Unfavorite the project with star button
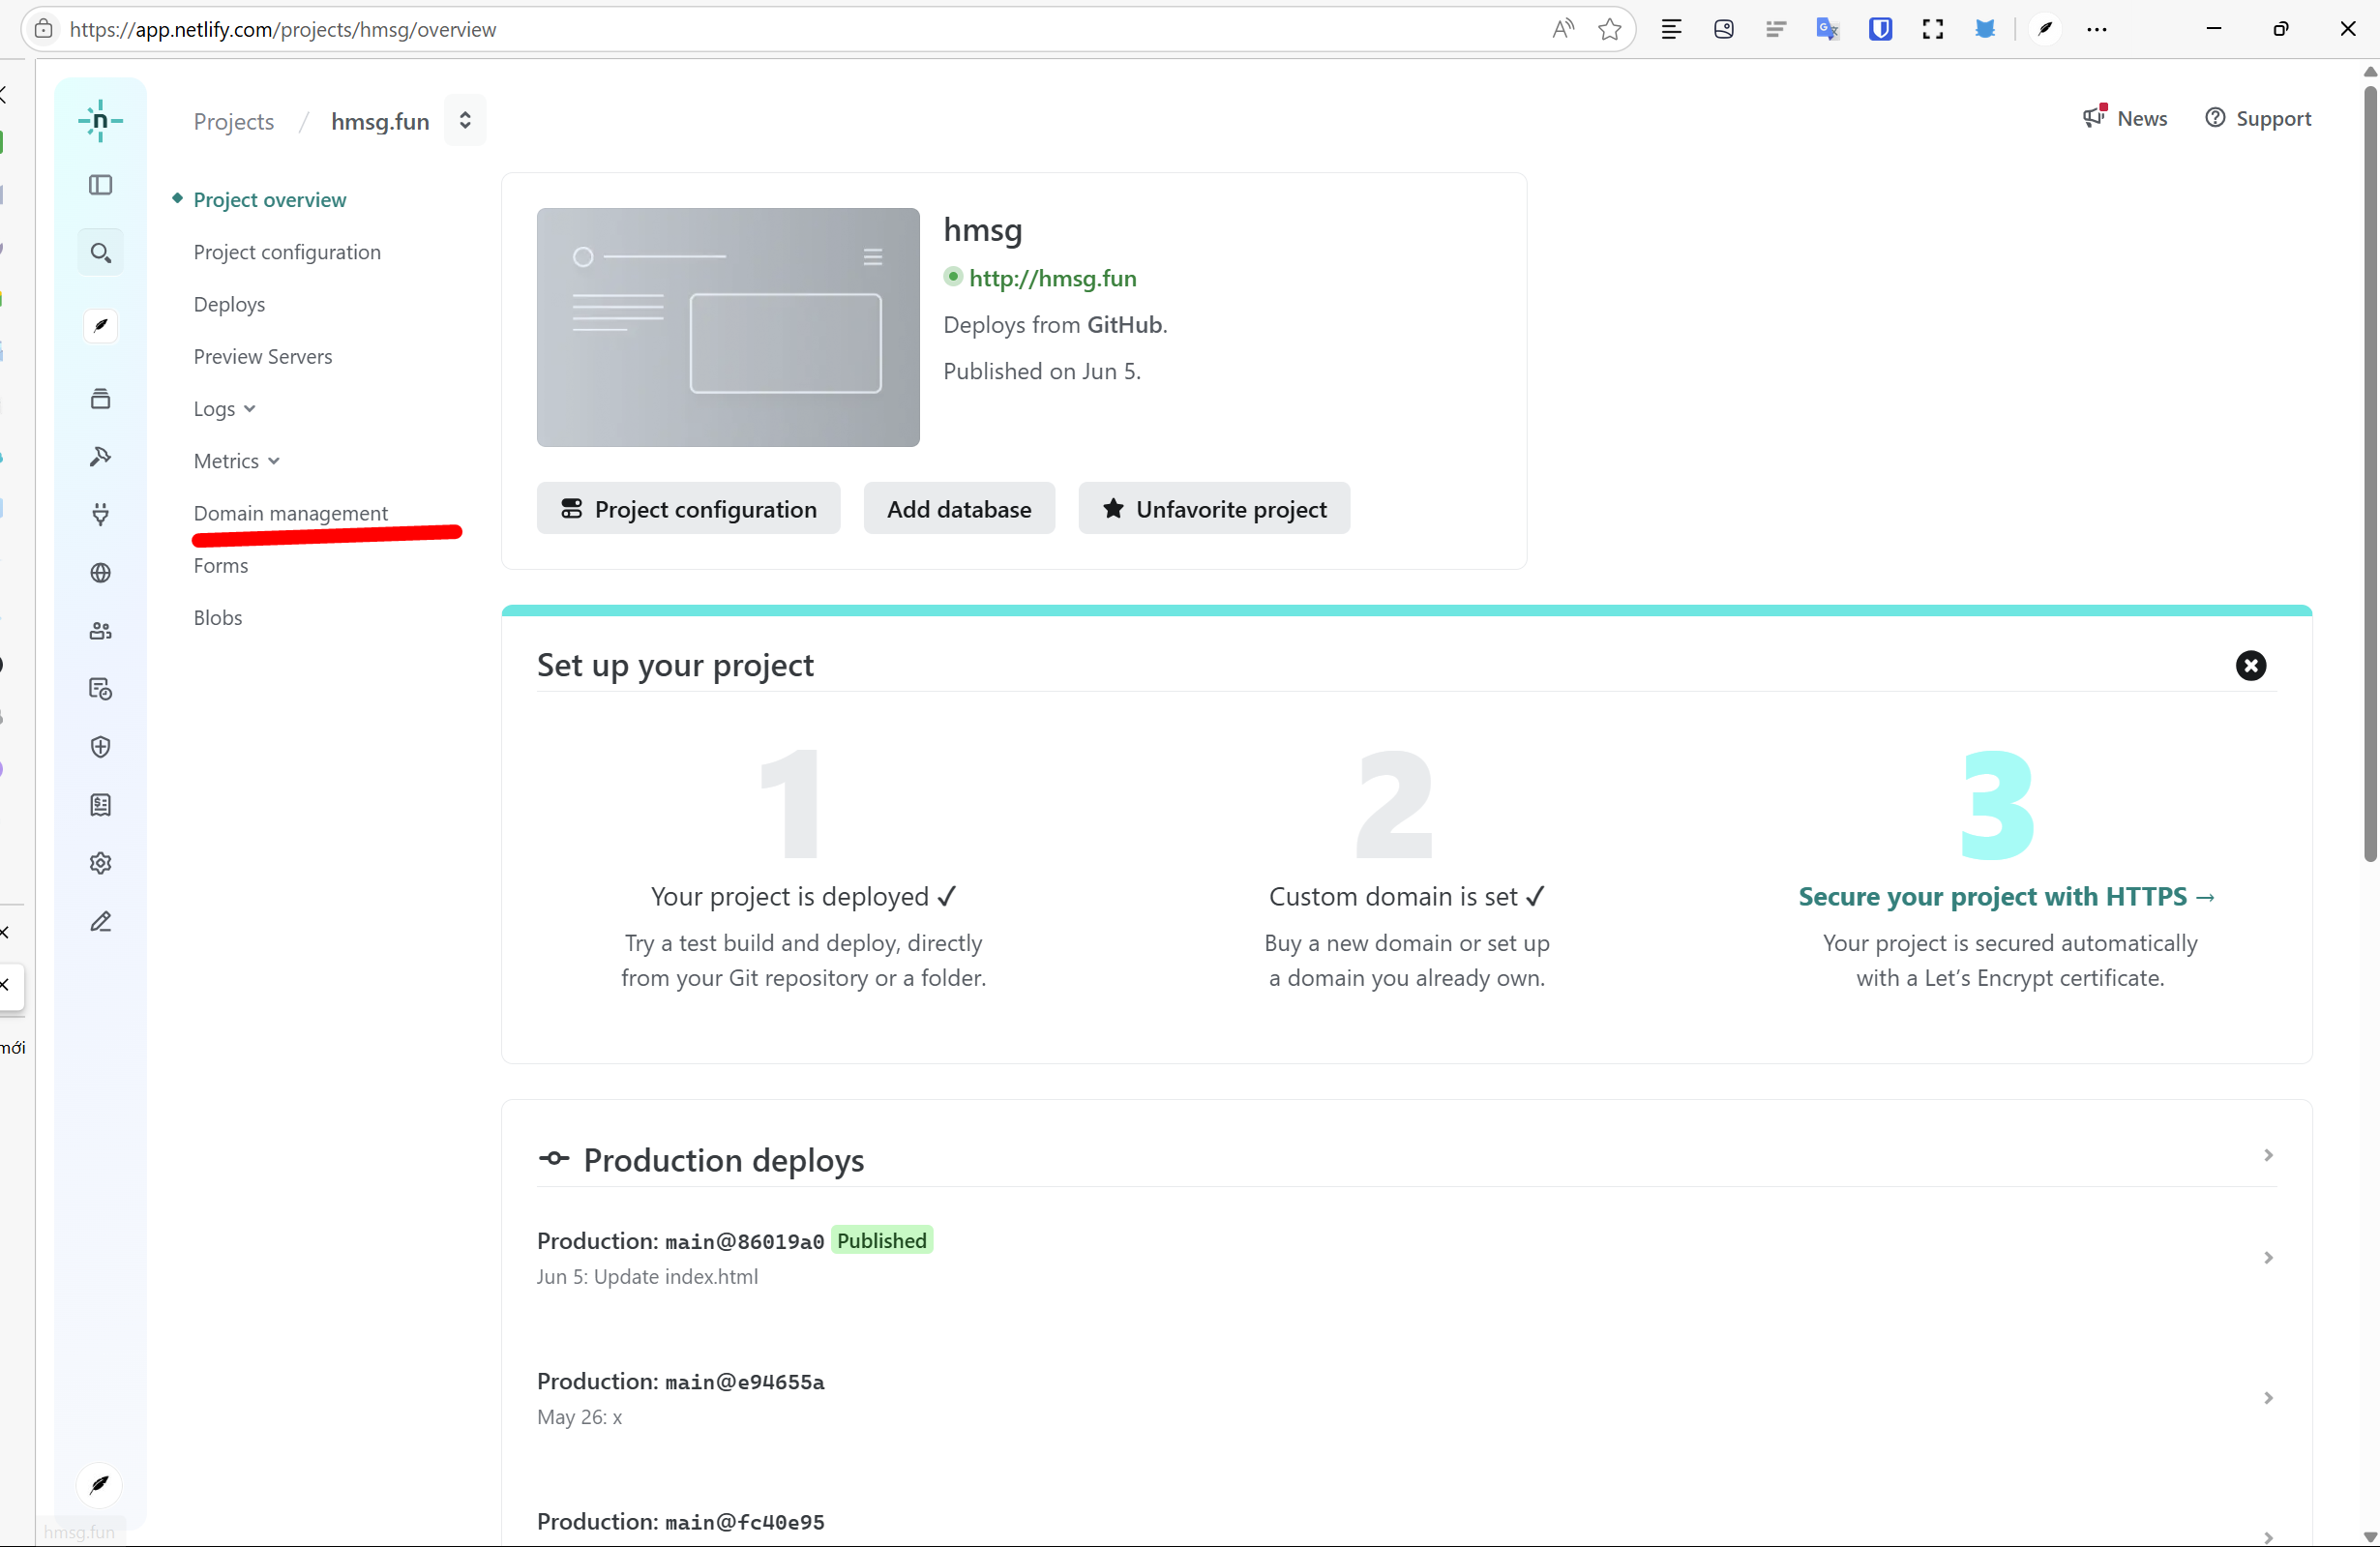The height and width of the screenshot is (1547, 2380). [1213, 509]
